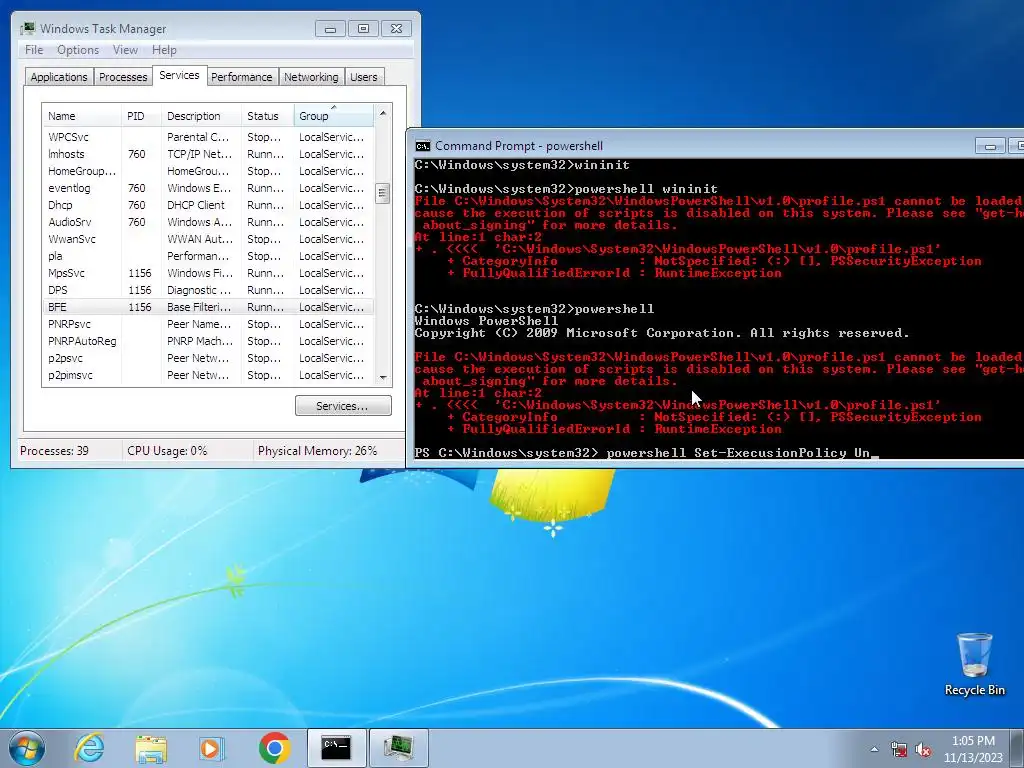Open the Windows Start menu orb
Viewport: 1024px width, 768px height.
(x=27, y=748)
